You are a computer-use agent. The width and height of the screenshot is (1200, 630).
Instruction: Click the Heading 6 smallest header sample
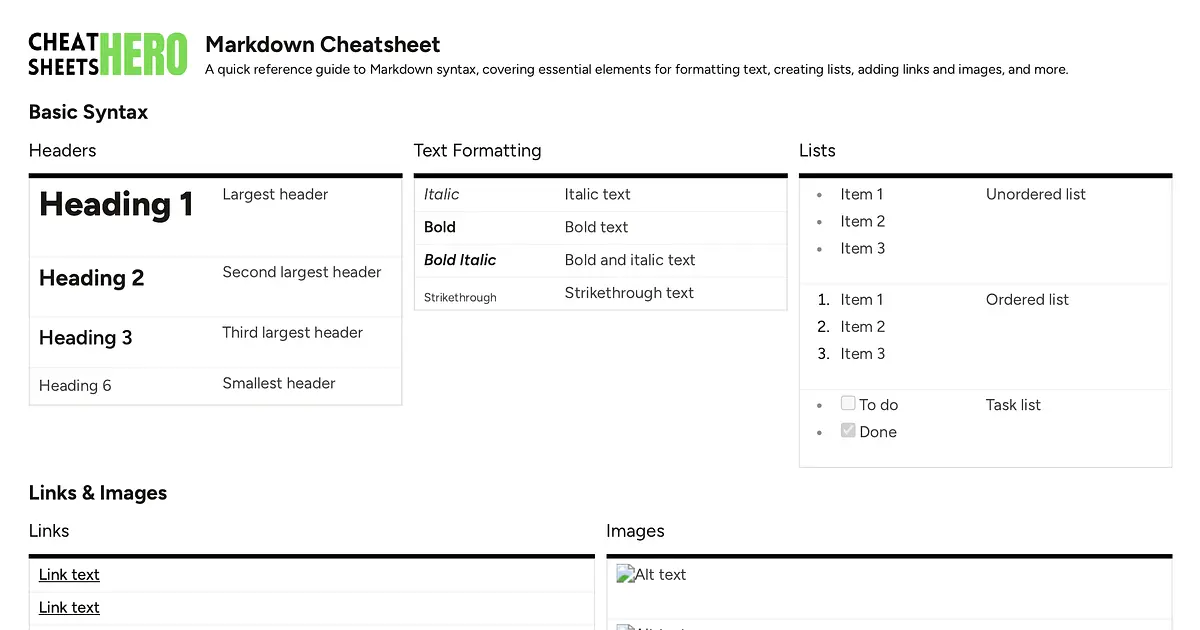(x=75, y=385)
